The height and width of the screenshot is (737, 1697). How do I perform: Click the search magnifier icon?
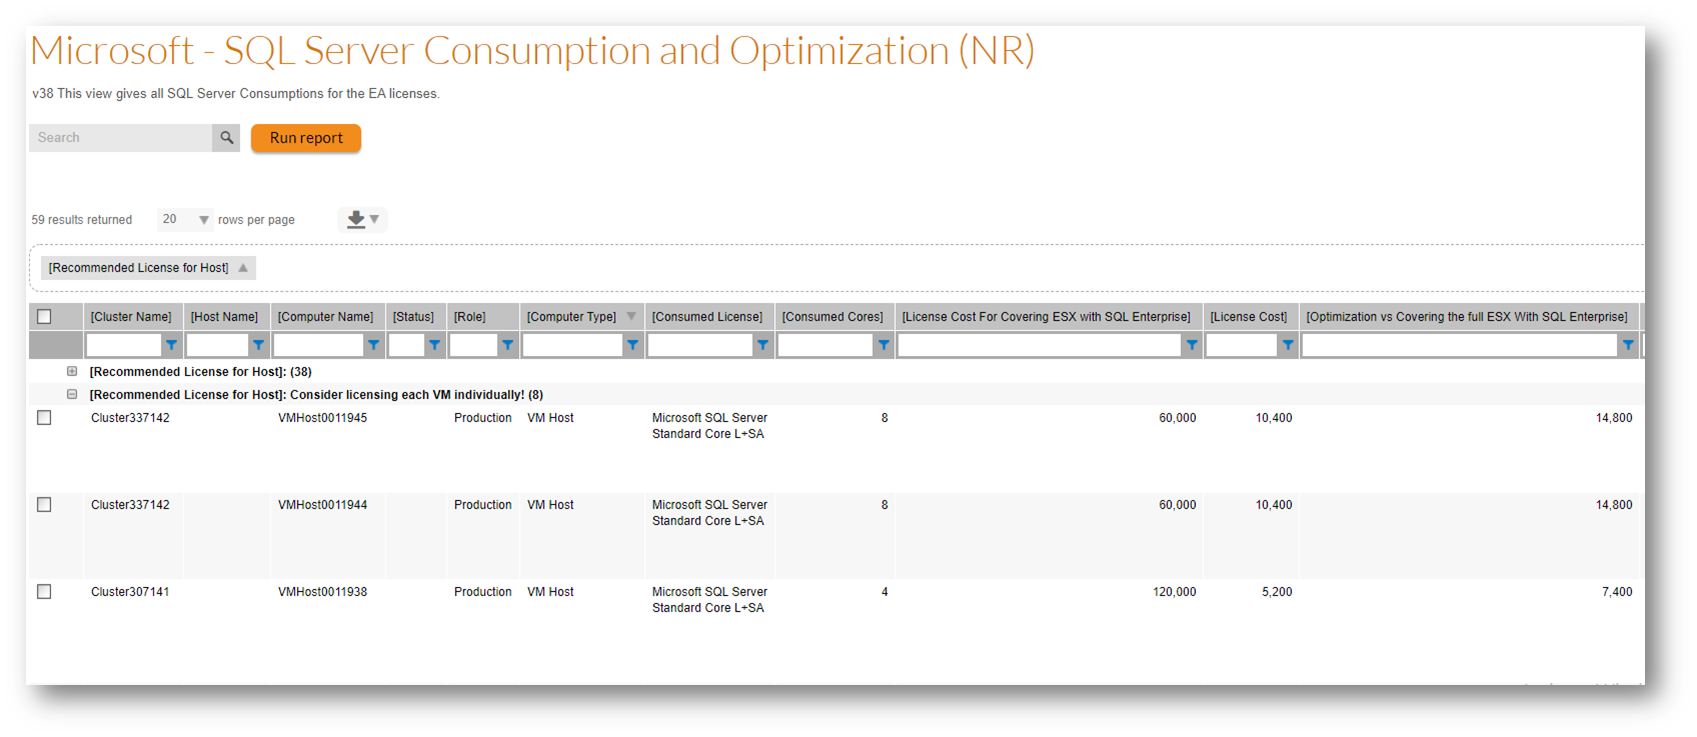pos(226,138)
